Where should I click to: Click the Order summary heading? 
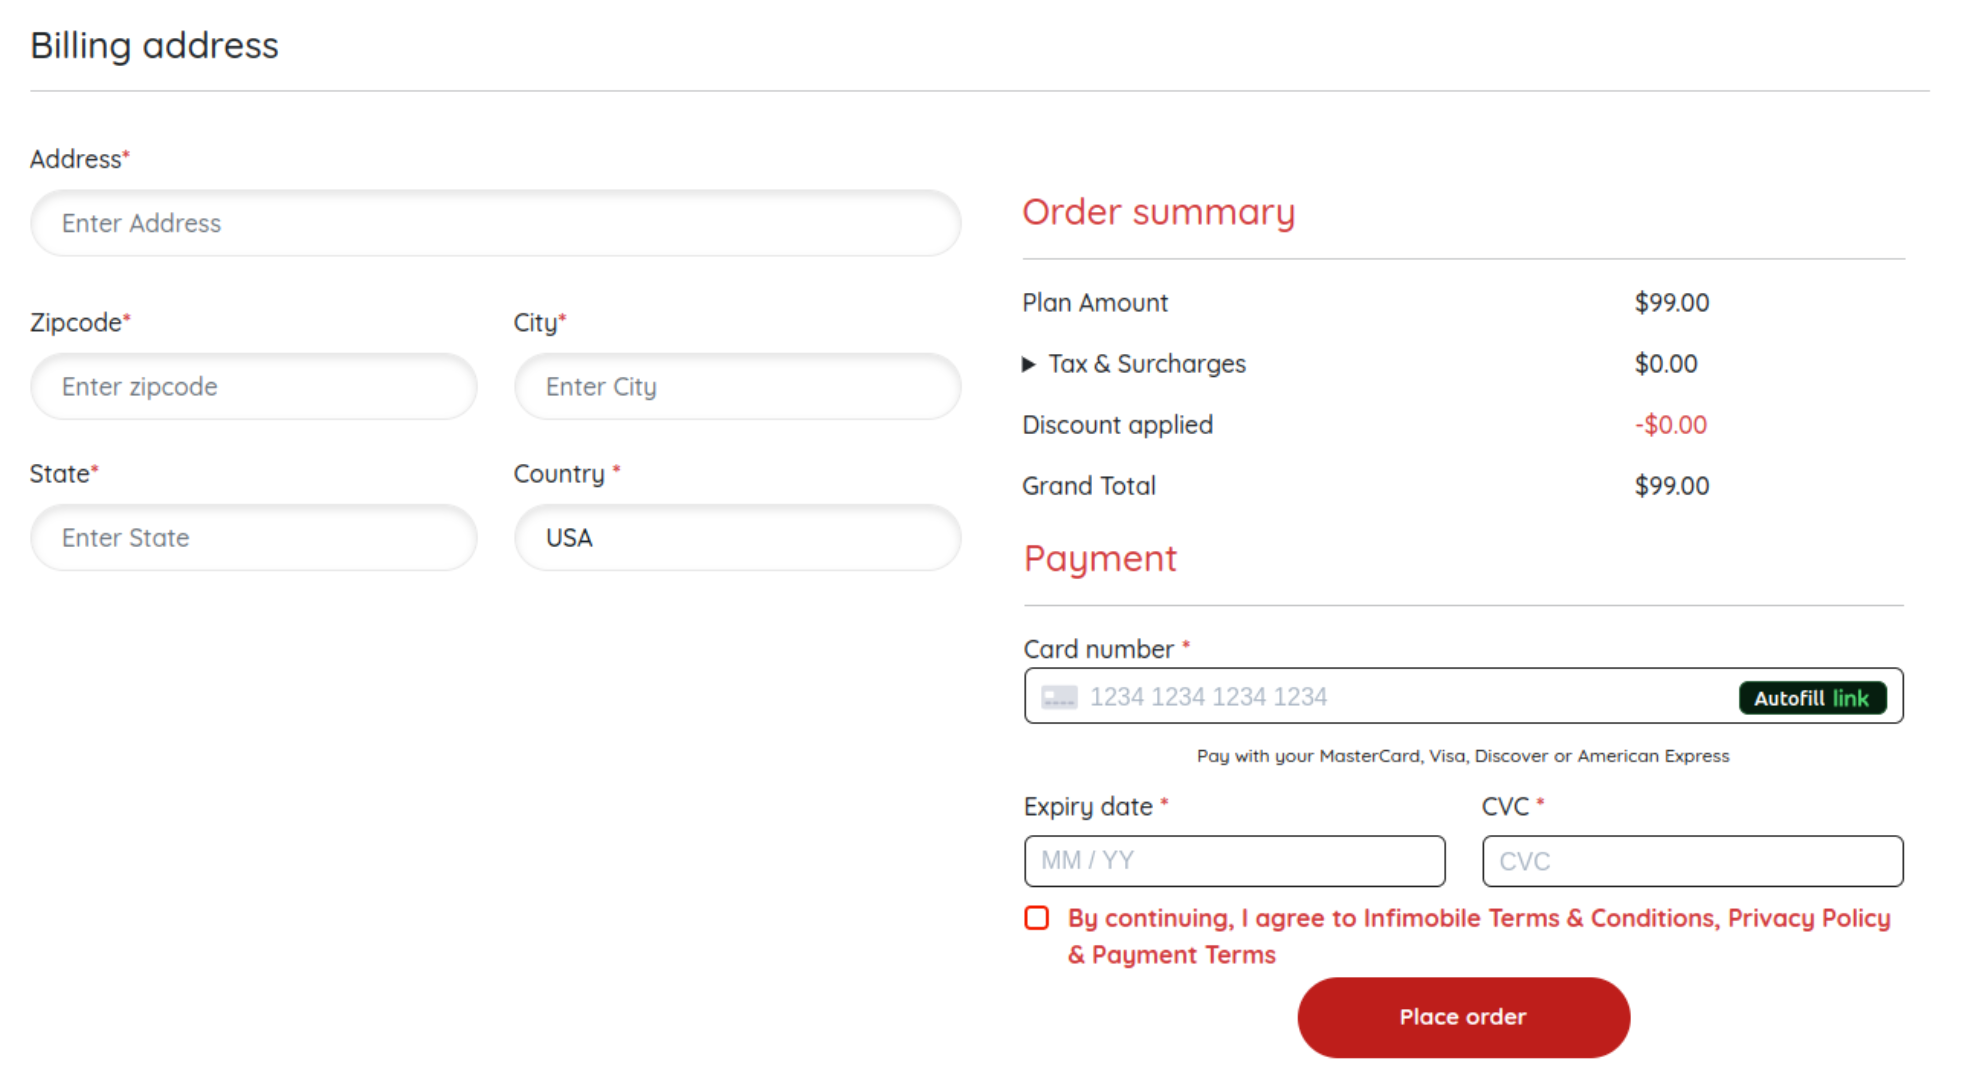1158,212
